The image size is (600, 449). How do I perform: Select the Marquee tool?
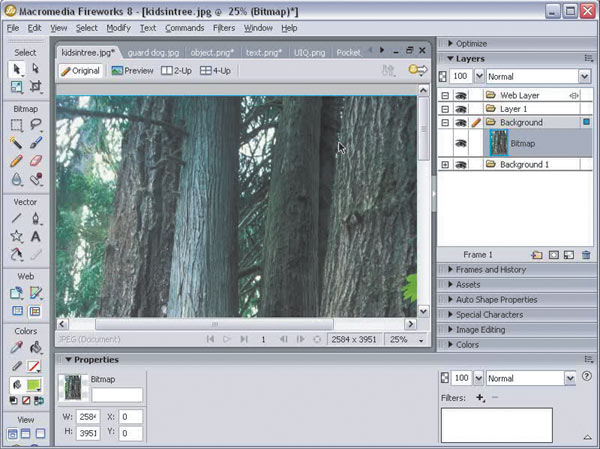(16, 124)
